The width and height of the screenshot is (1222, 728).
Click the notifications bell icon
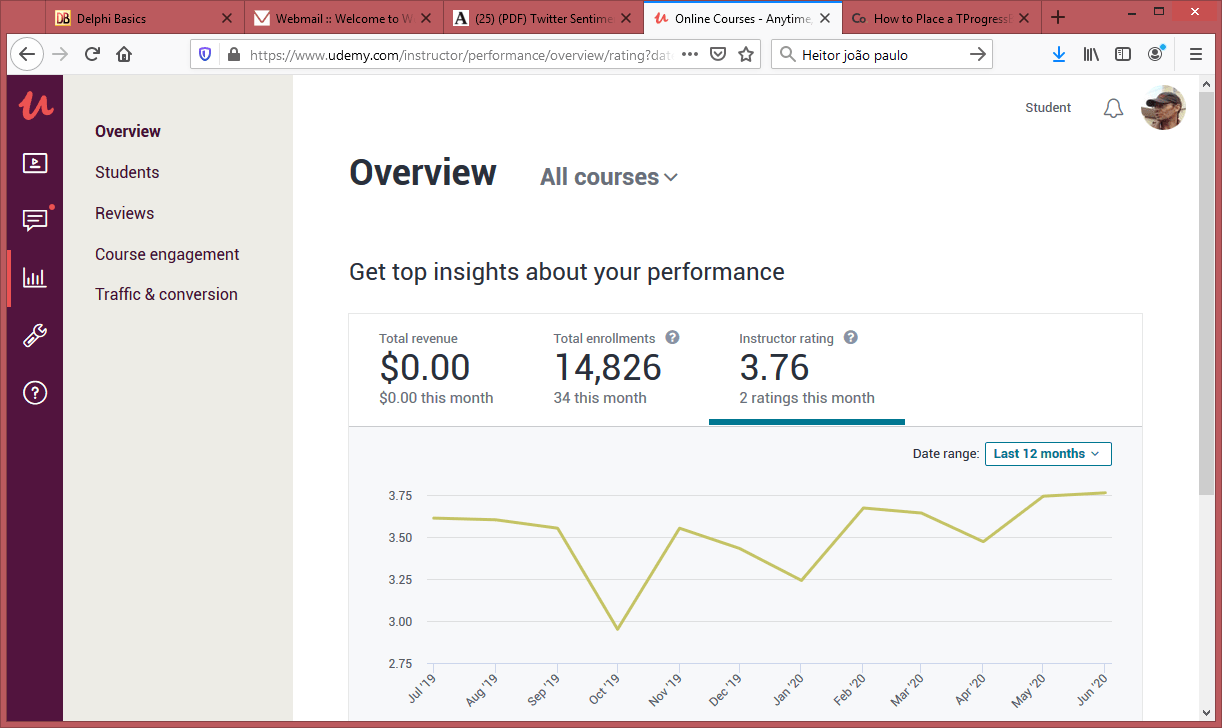(x=1113, y=108)
